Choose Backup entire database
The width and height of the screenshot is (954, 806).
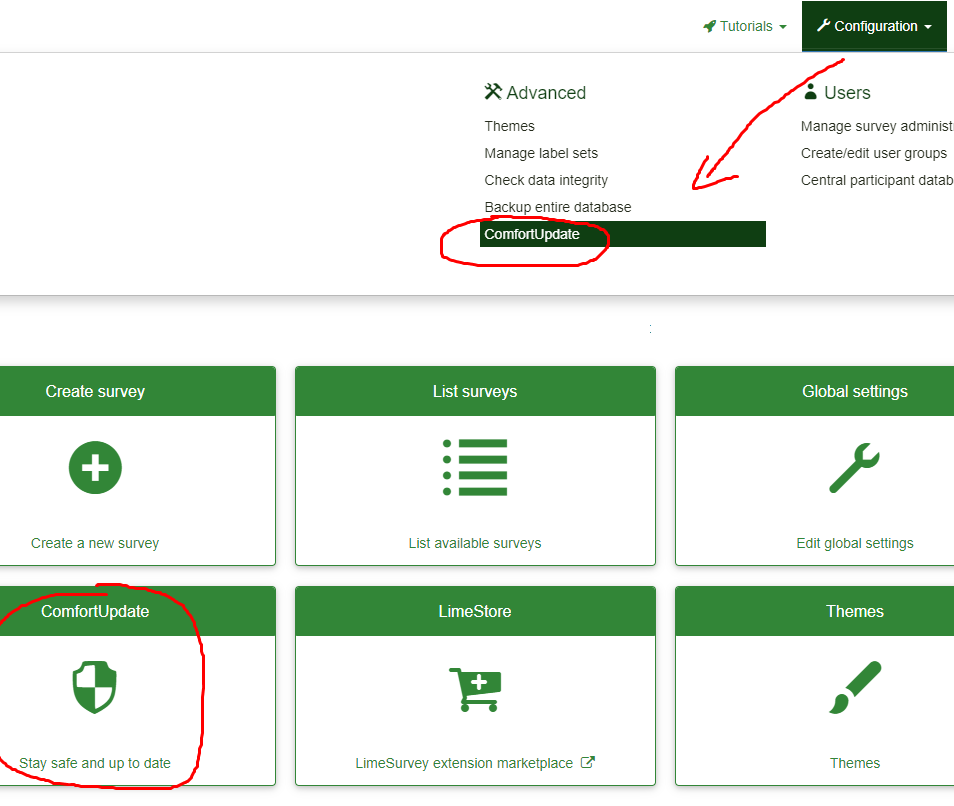tap(558, 207)
